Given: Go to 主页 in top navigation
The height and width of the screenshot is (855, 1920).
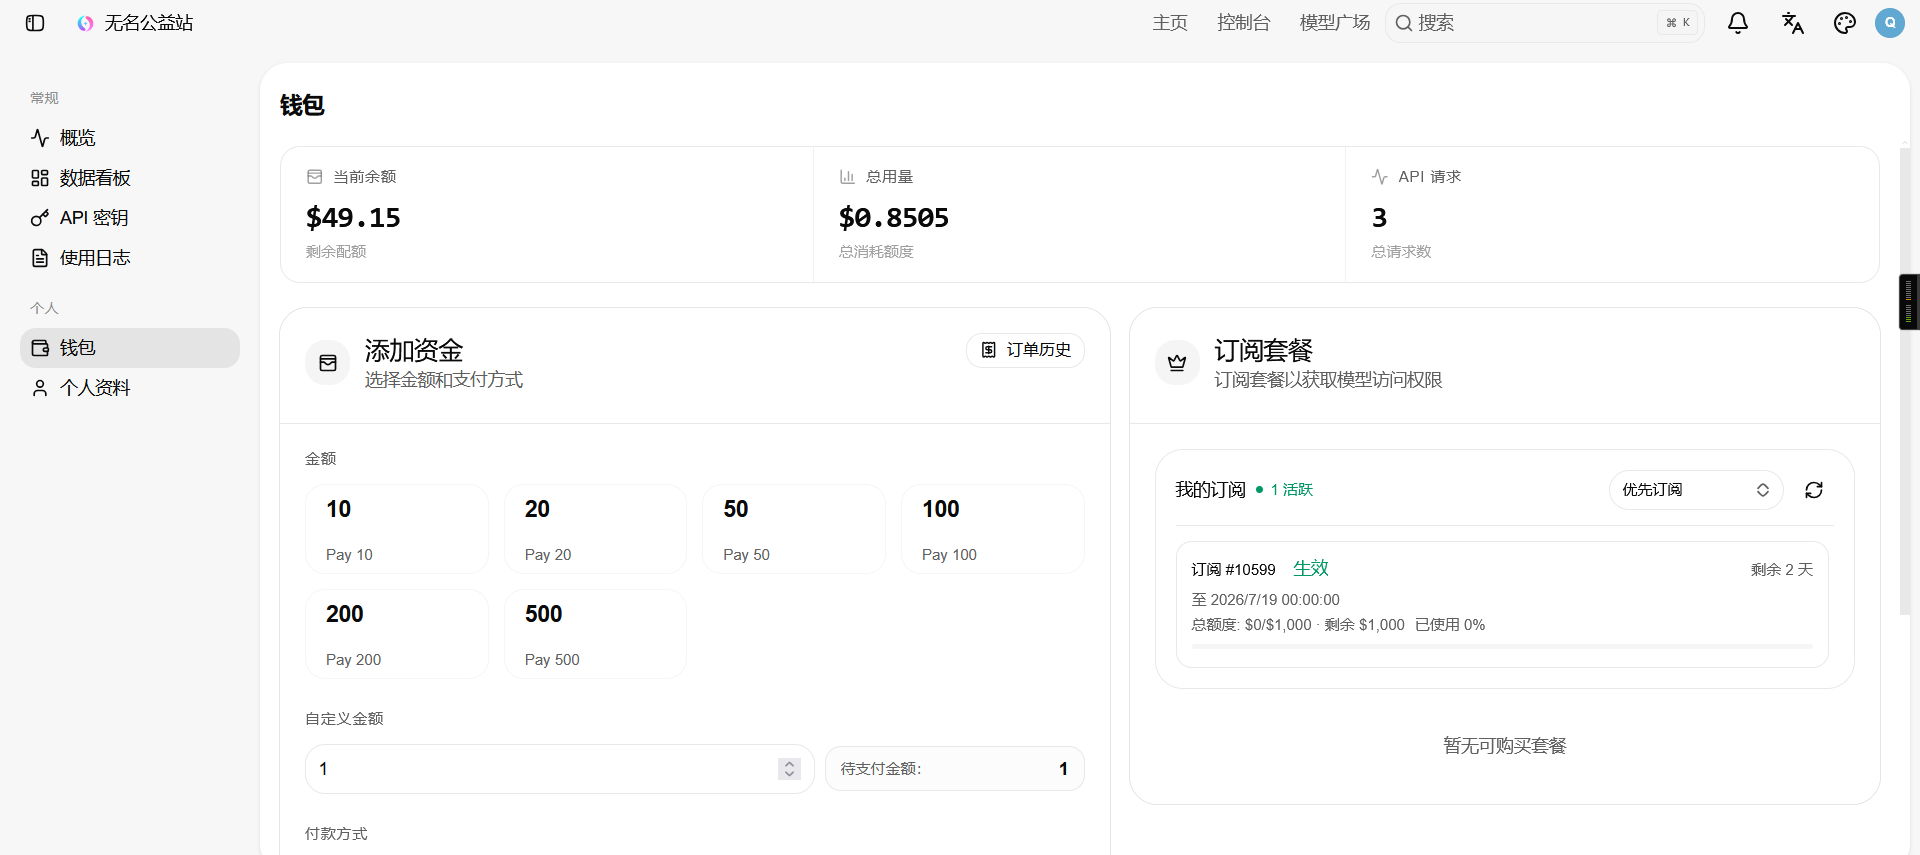Looking at the screenshot, I should pyautogui.click(x=1170, y=23).
